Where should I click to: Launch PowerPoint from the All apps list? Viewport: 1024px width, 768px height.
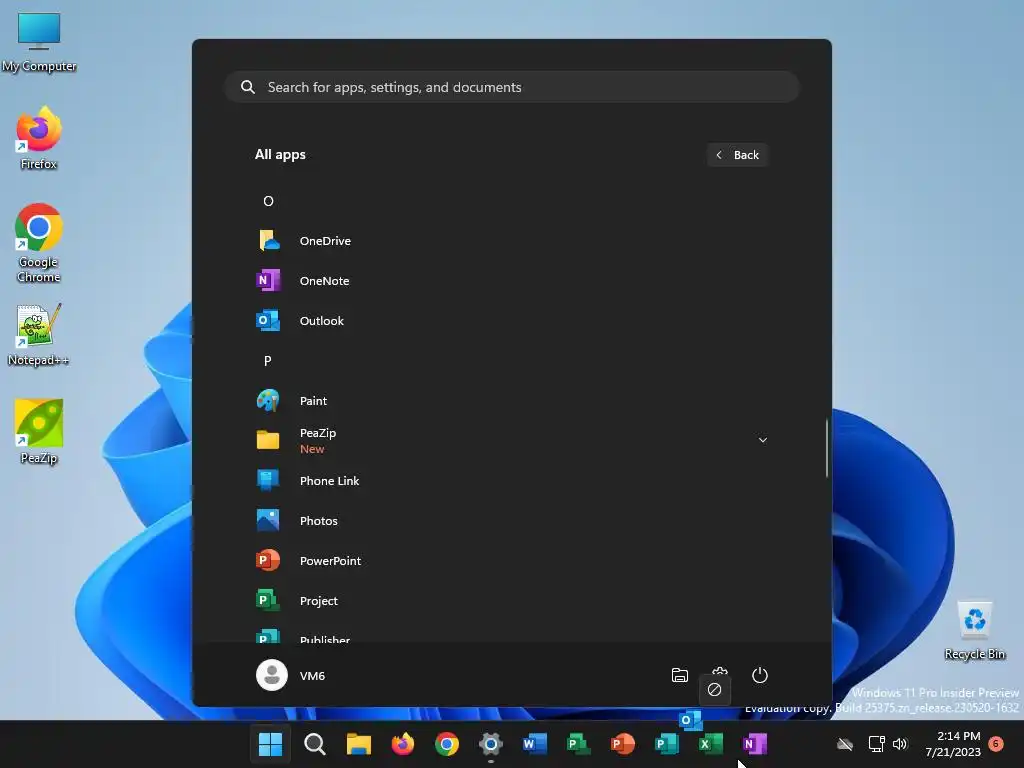pyautogui.click(x=512, y=560)
